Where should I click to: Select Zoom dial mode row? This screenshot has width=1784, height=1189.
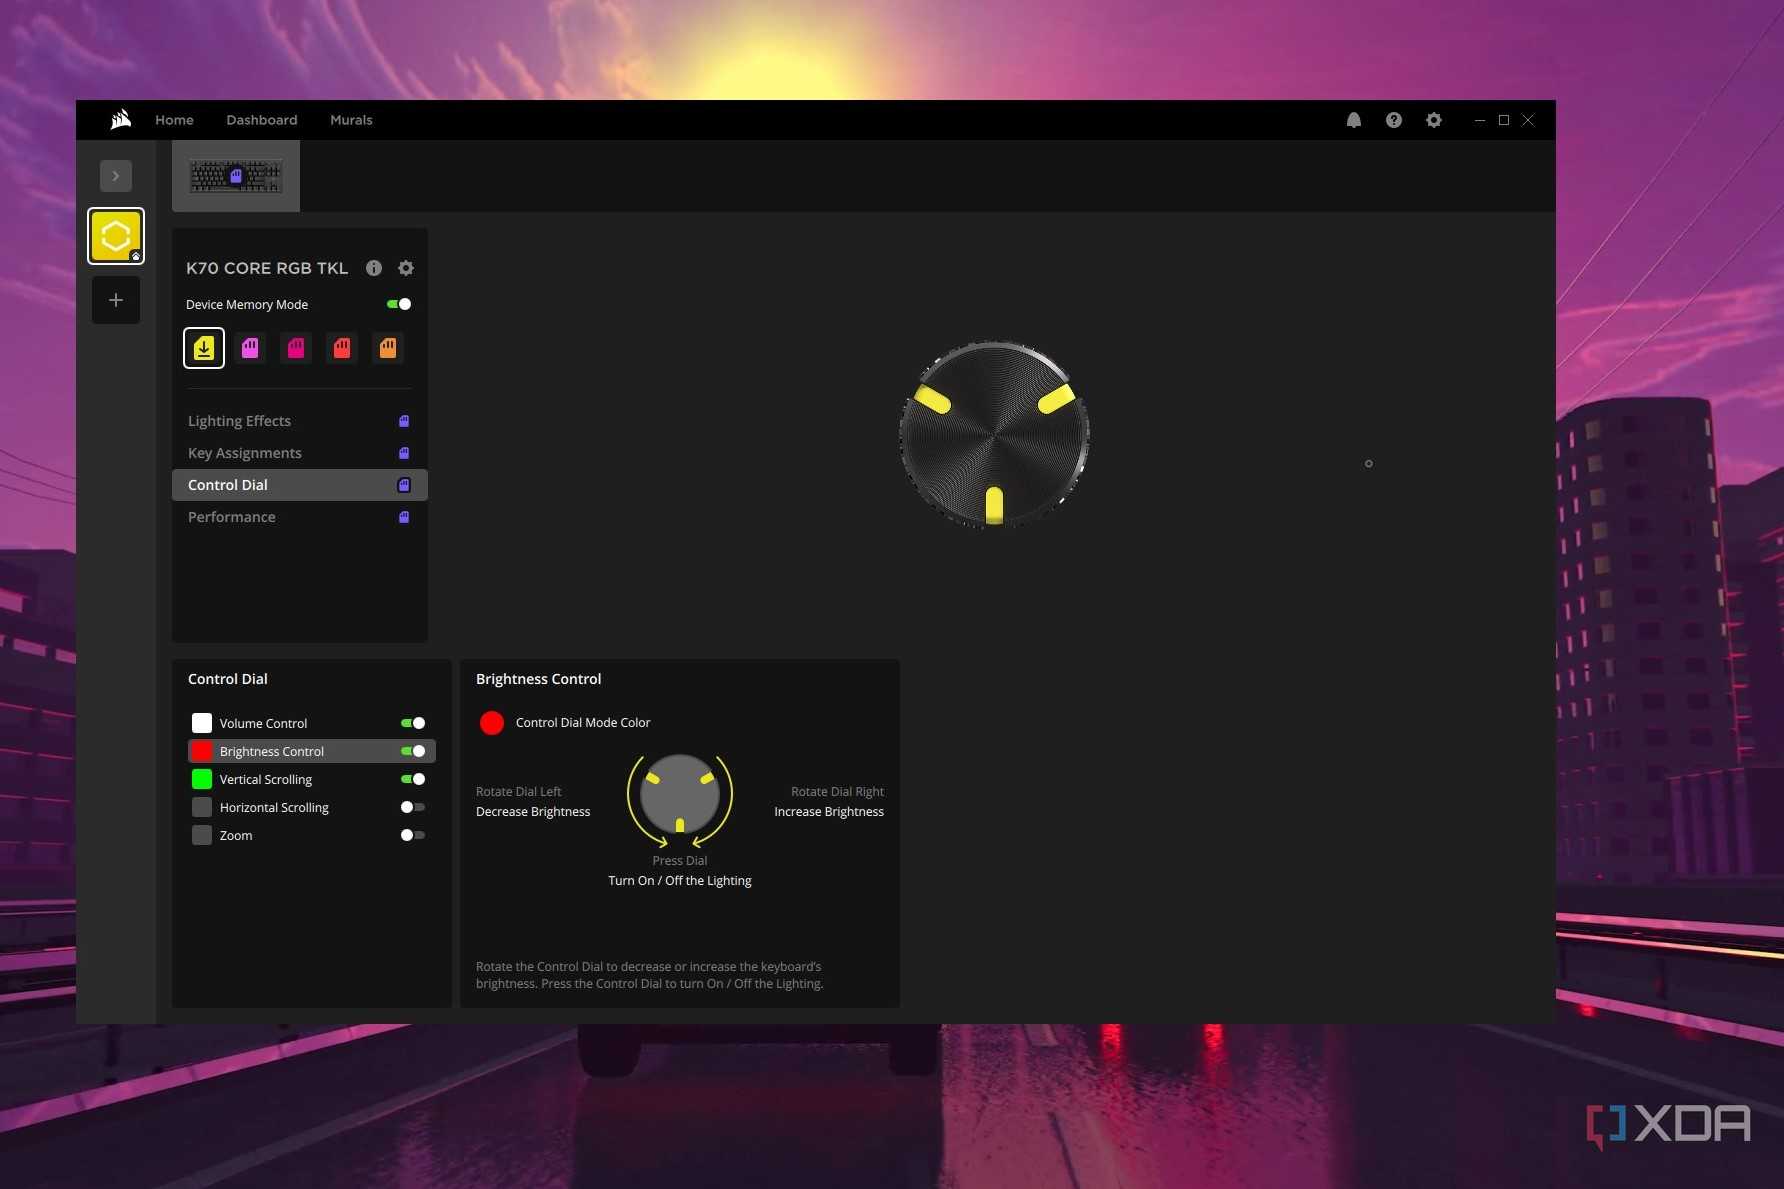pyautogui.click(x=312, y=835)
